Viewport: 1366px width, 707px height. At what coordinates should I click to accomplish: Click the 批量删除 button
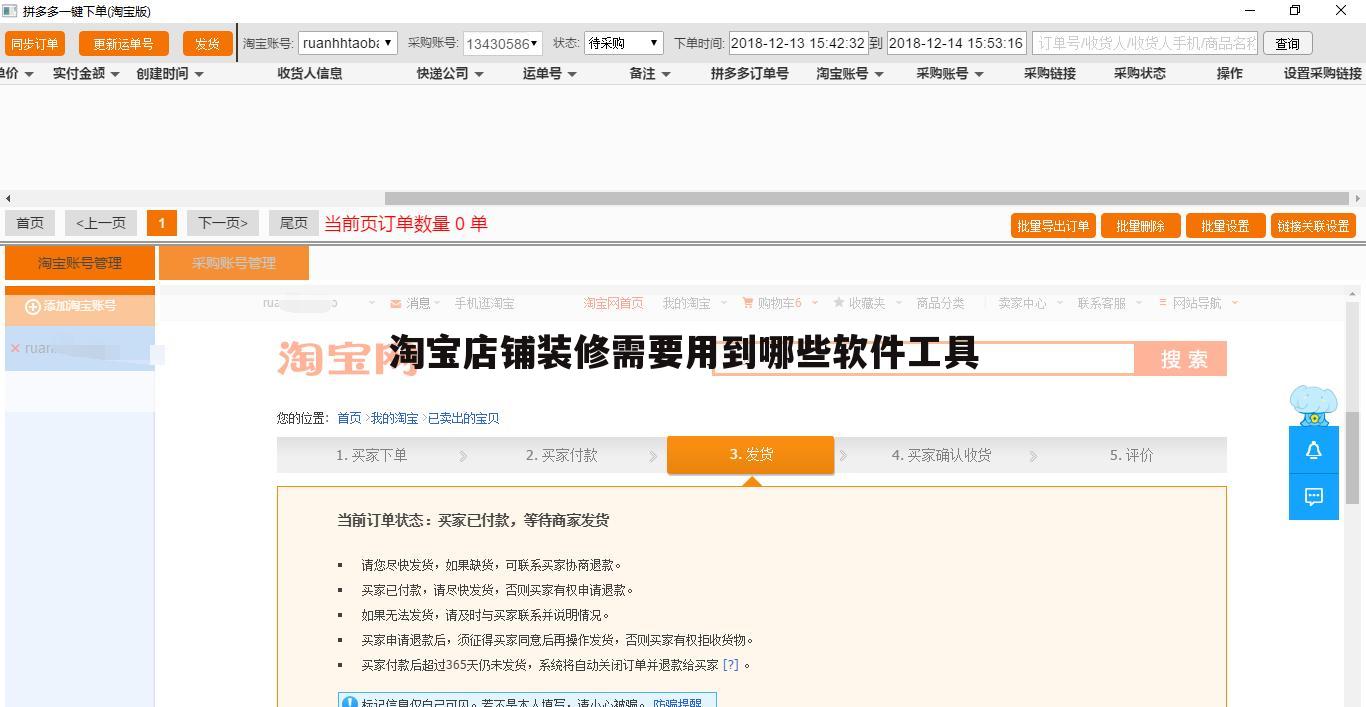coord(1140,226)
